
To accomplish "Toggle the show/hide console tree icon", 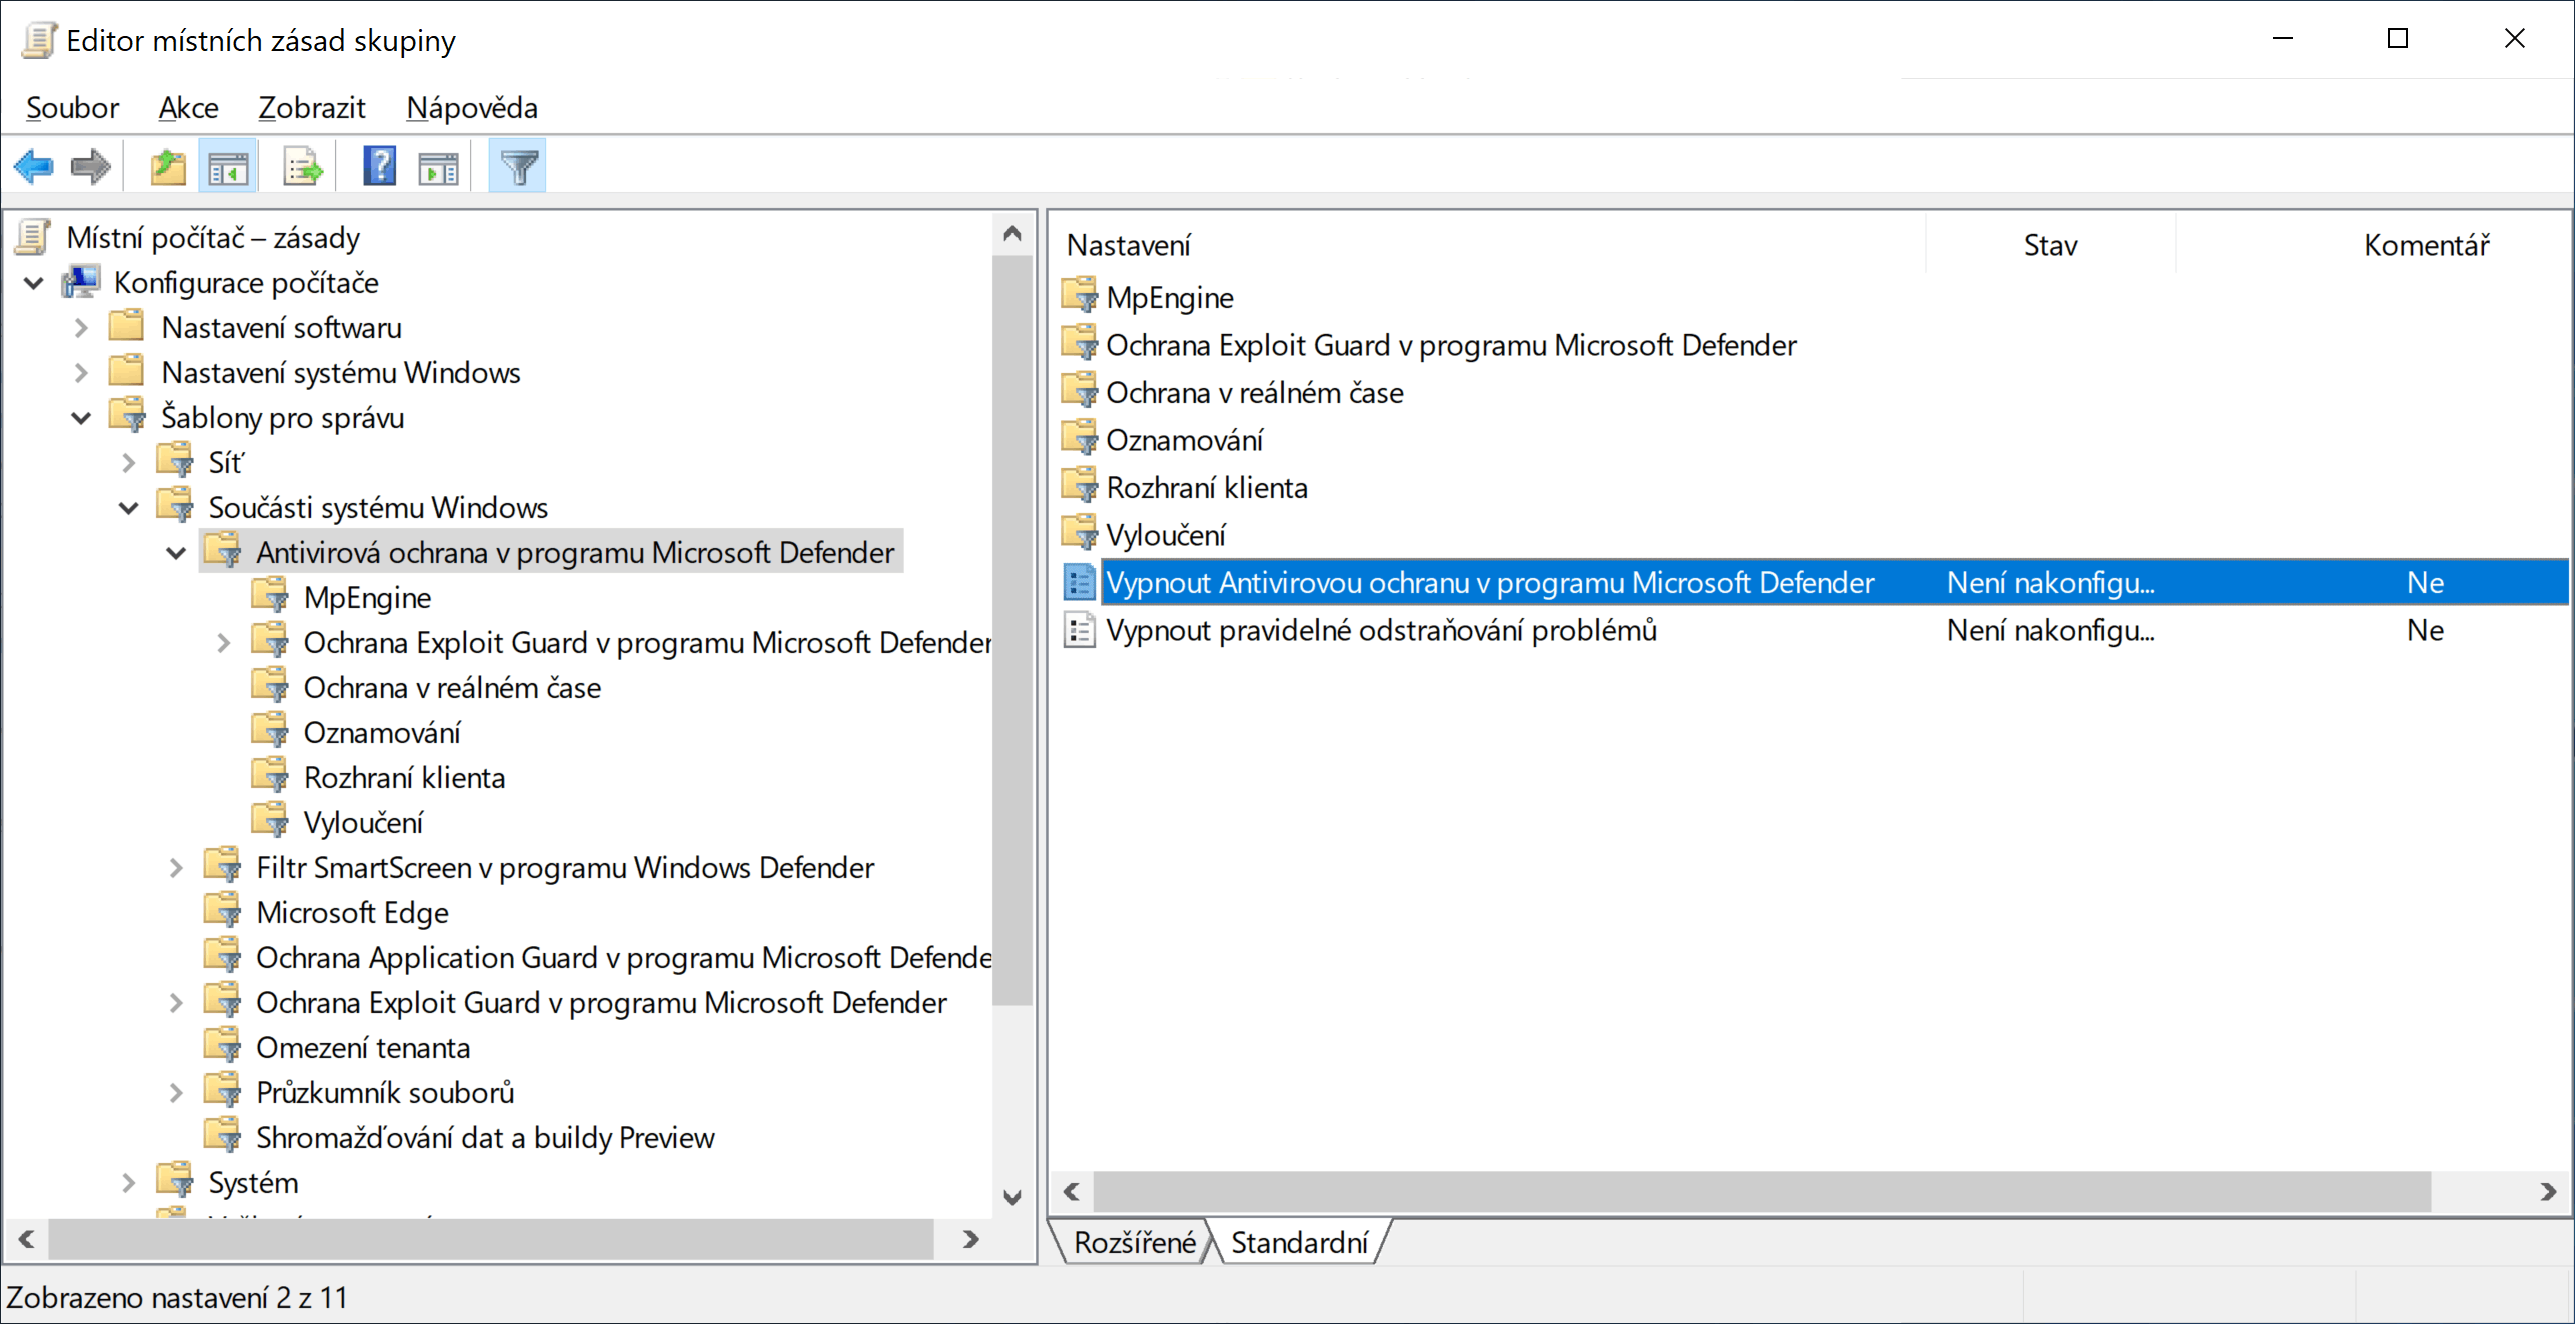I will coord(229,166).
